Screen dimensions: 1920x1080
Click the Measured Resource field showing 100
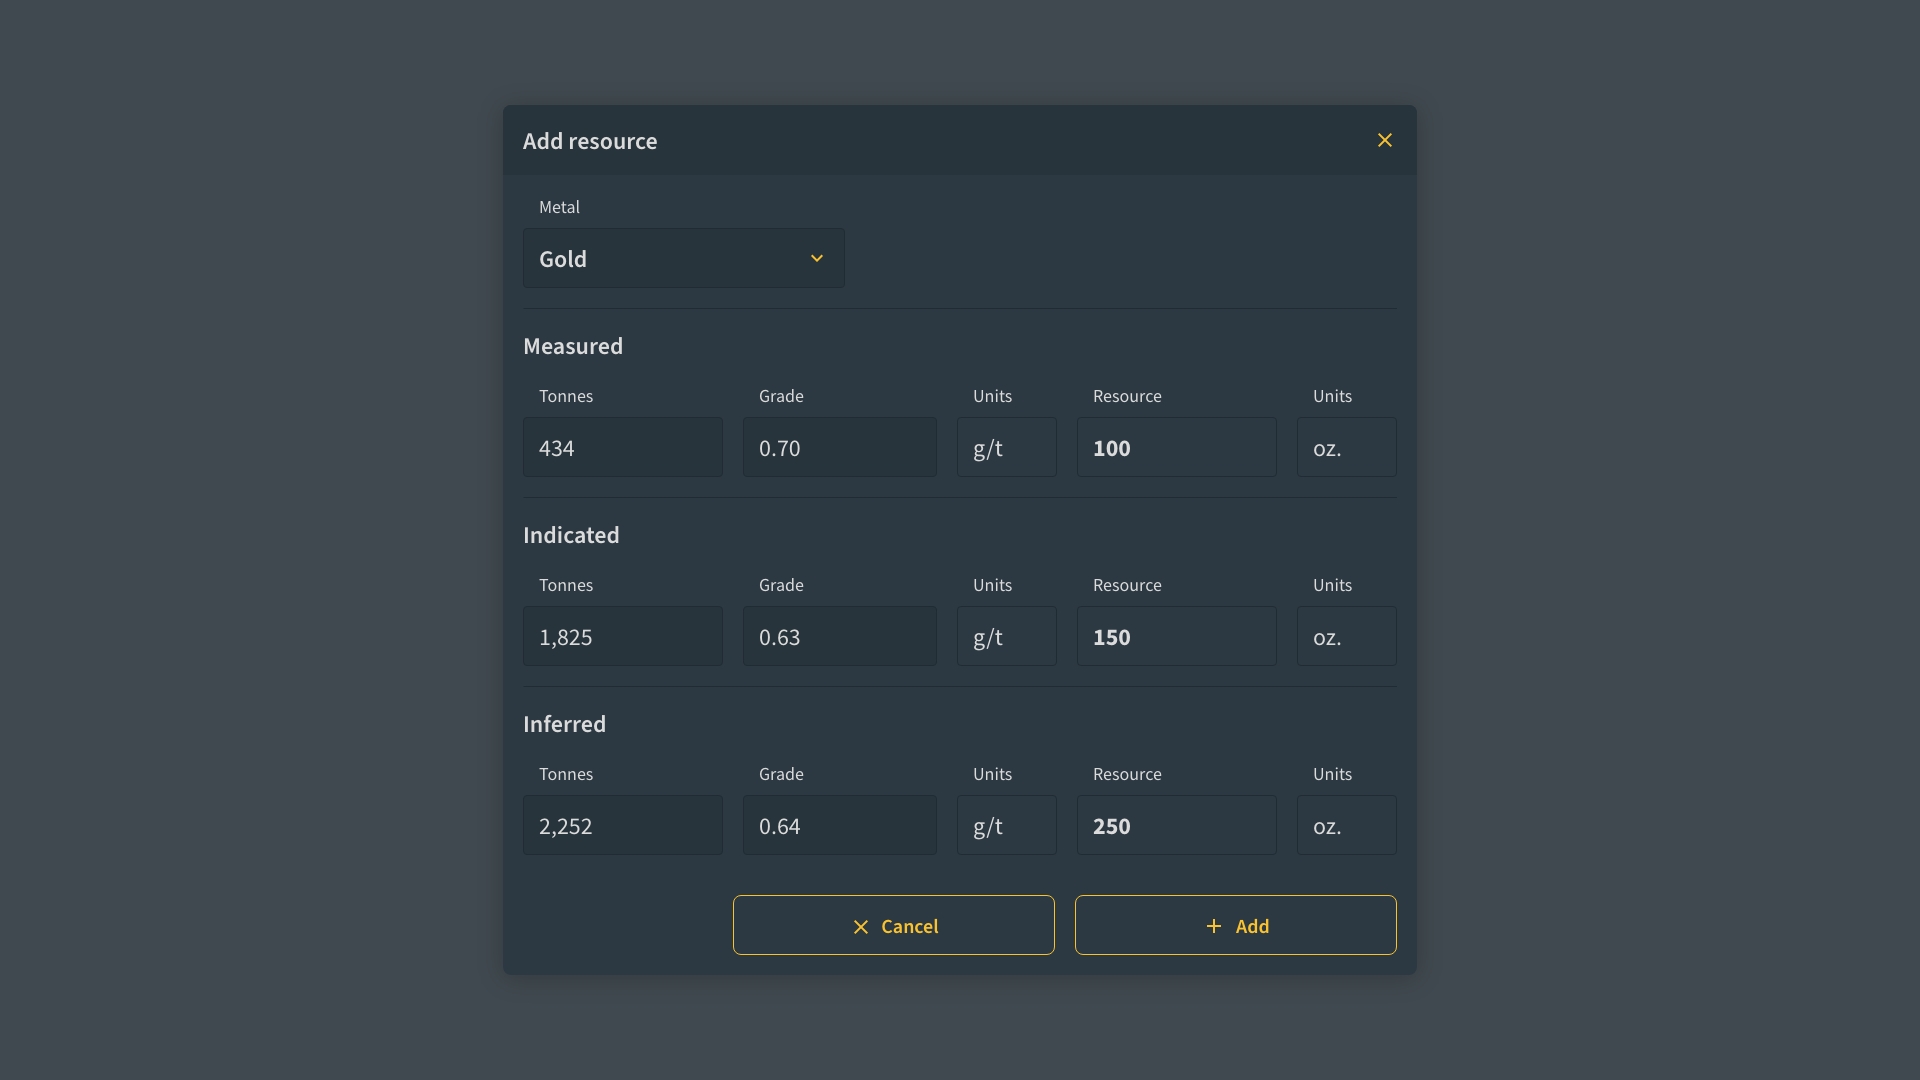1176,447
